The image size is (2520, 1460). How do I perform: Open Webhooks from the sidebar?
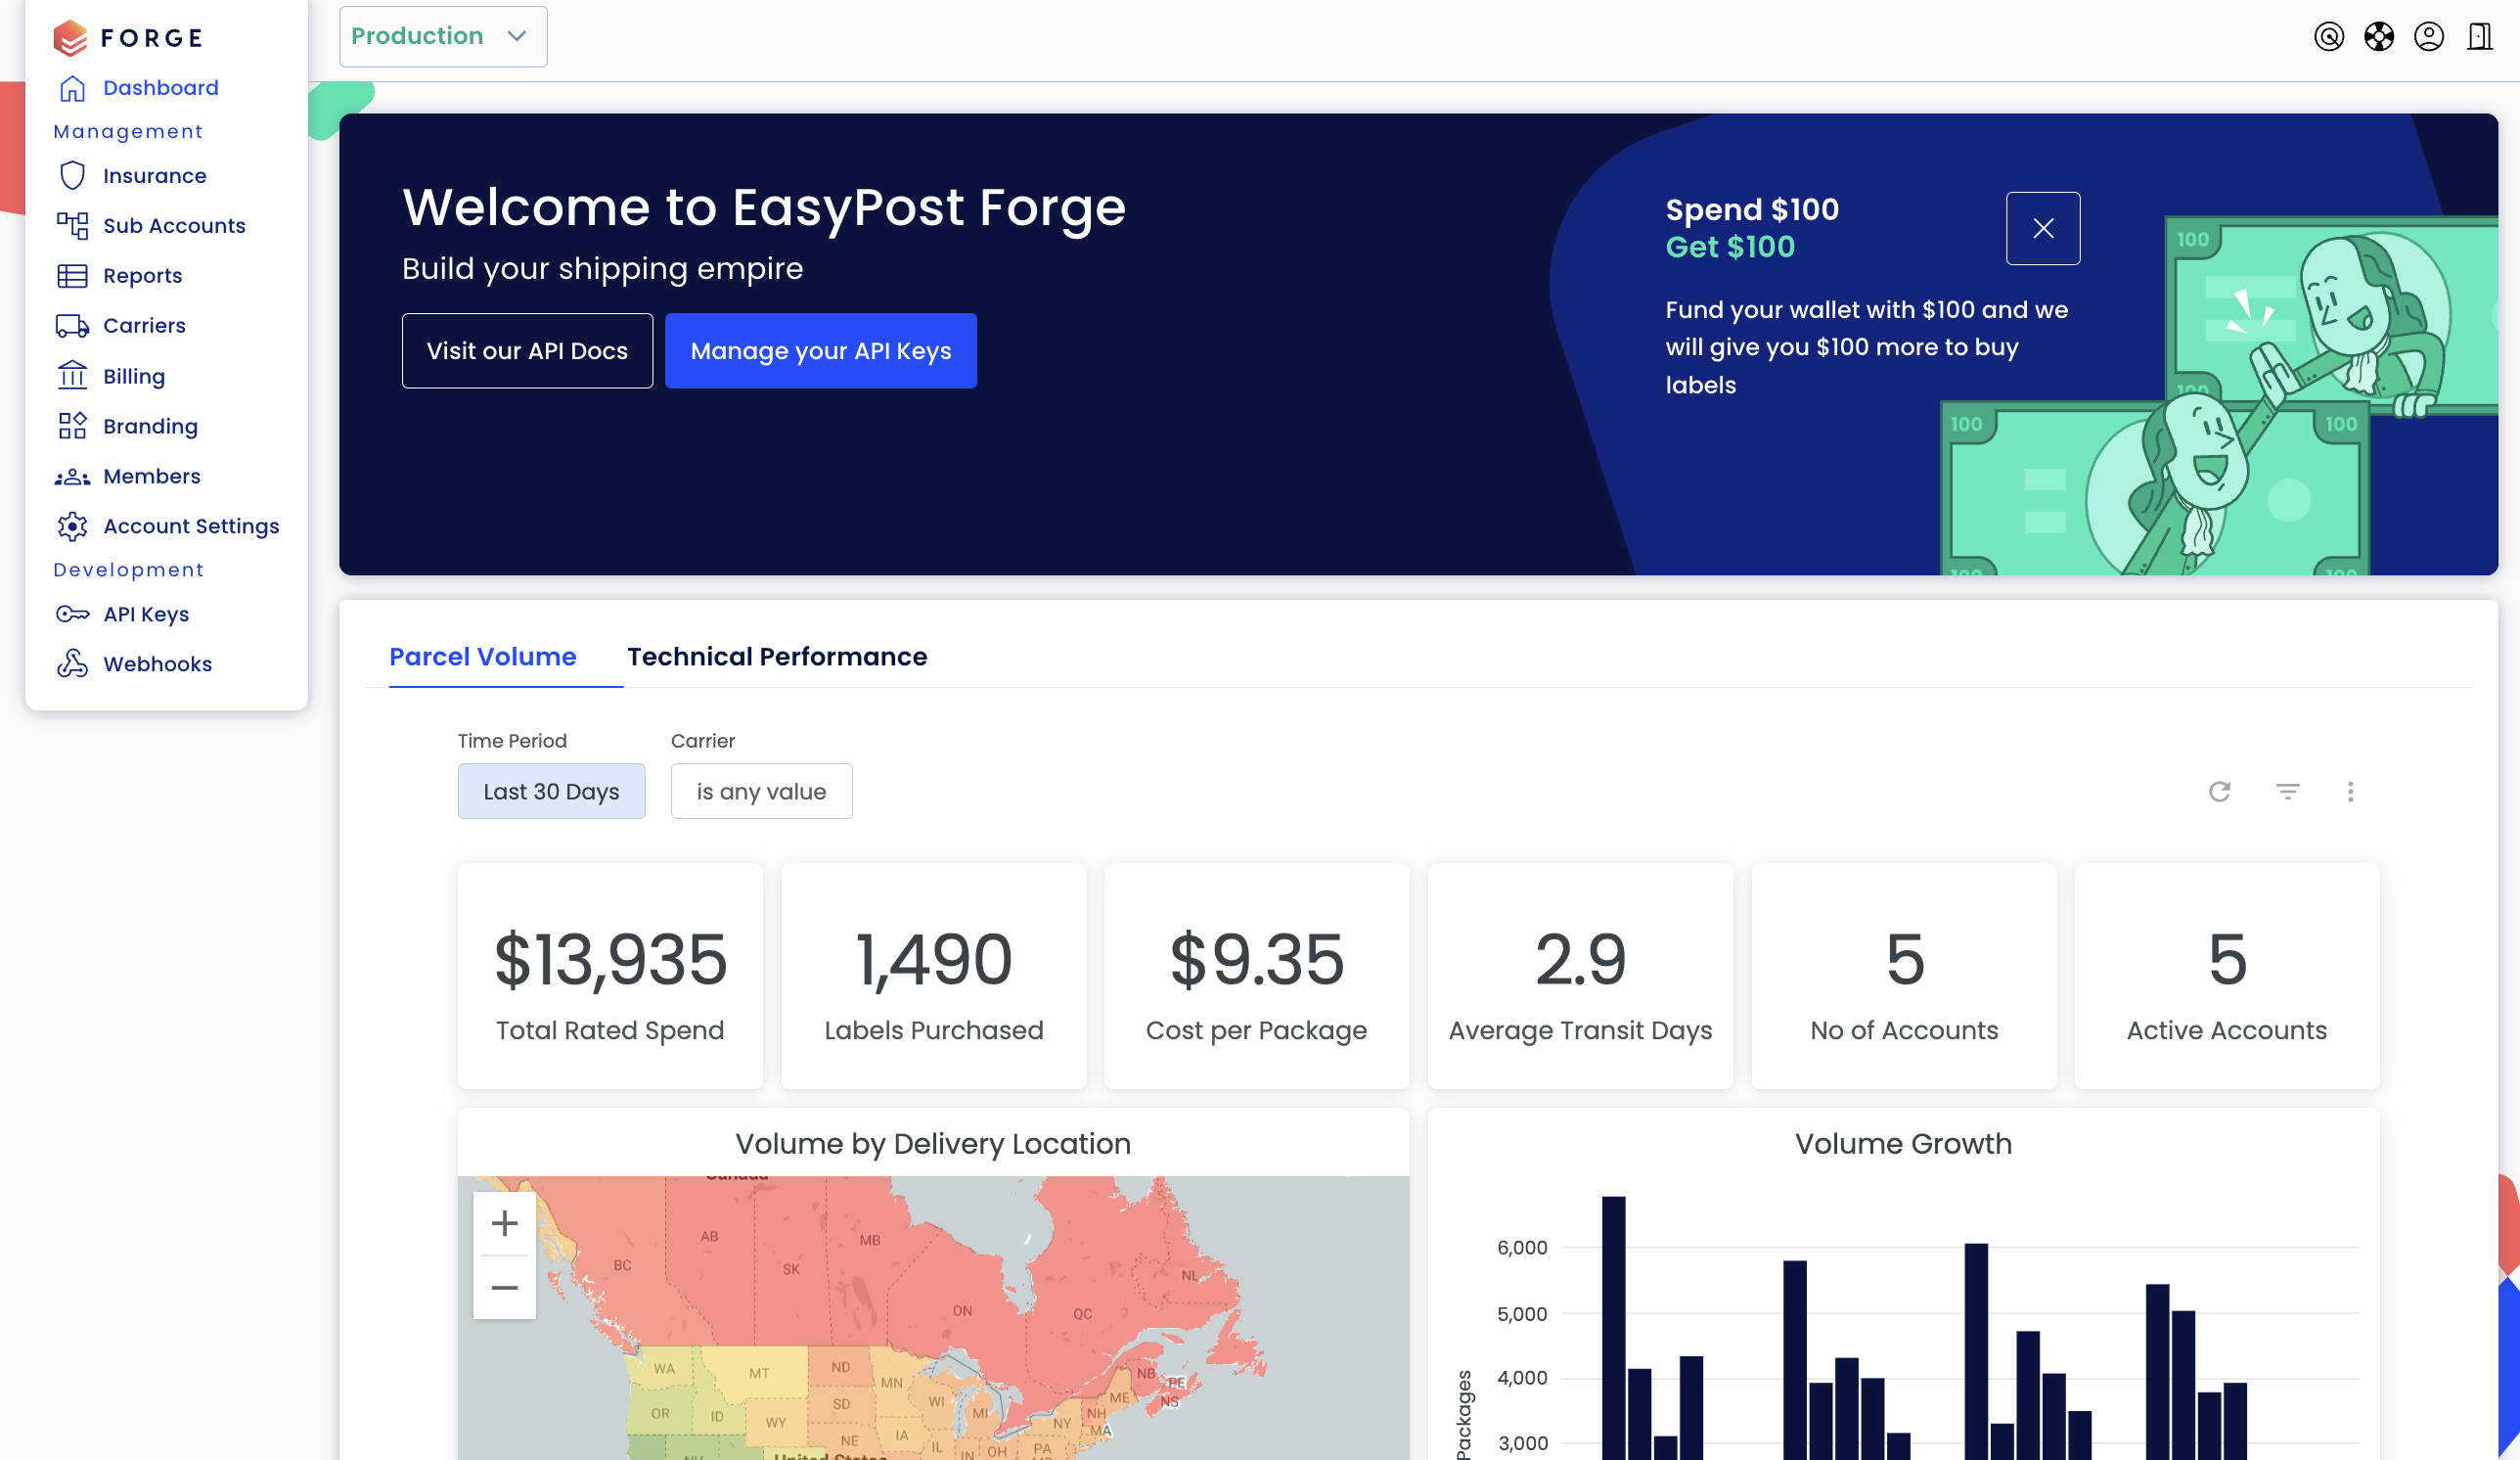coord(157,664)
